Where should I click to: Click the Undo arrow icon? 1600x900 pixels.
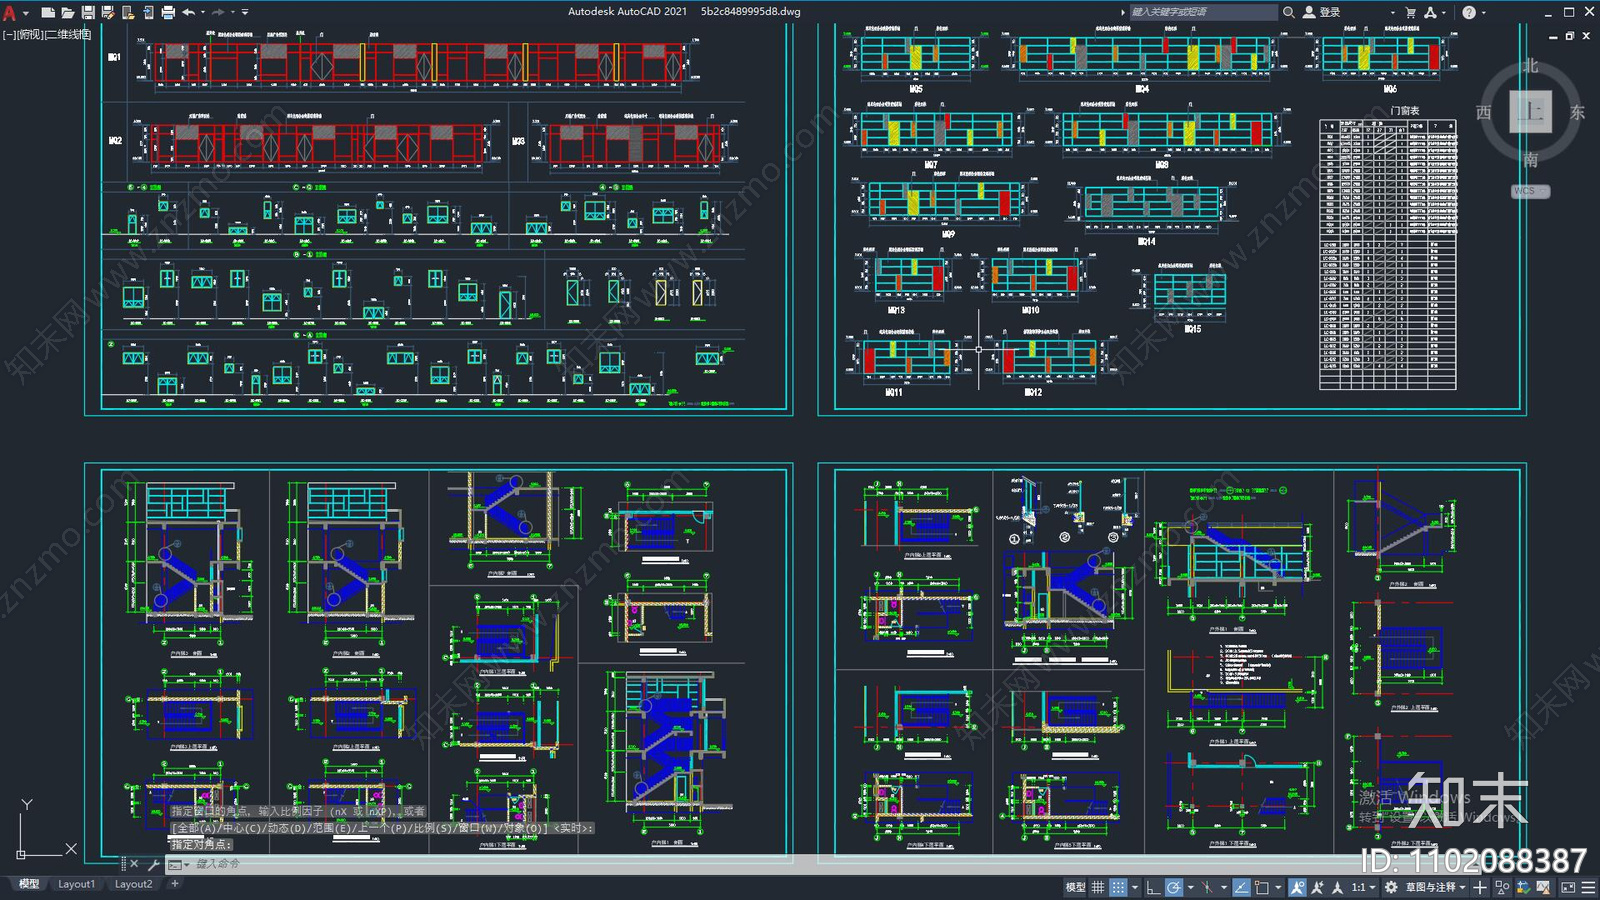(188, 12)
